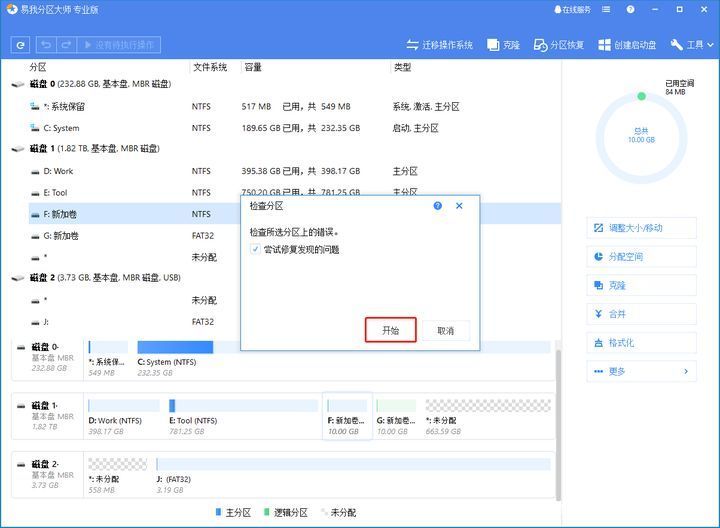Select the 系统保留 partition row

[294, 107]
